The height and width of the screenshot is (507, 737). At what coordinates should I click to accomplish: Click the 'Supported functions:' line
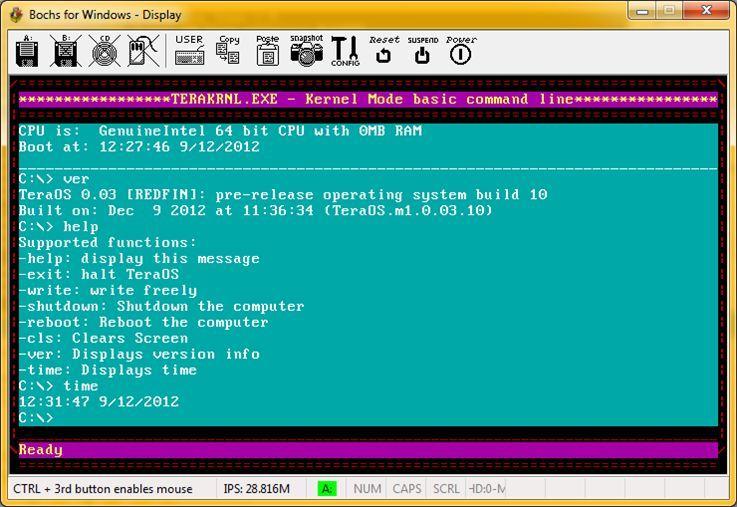point(108,242)
